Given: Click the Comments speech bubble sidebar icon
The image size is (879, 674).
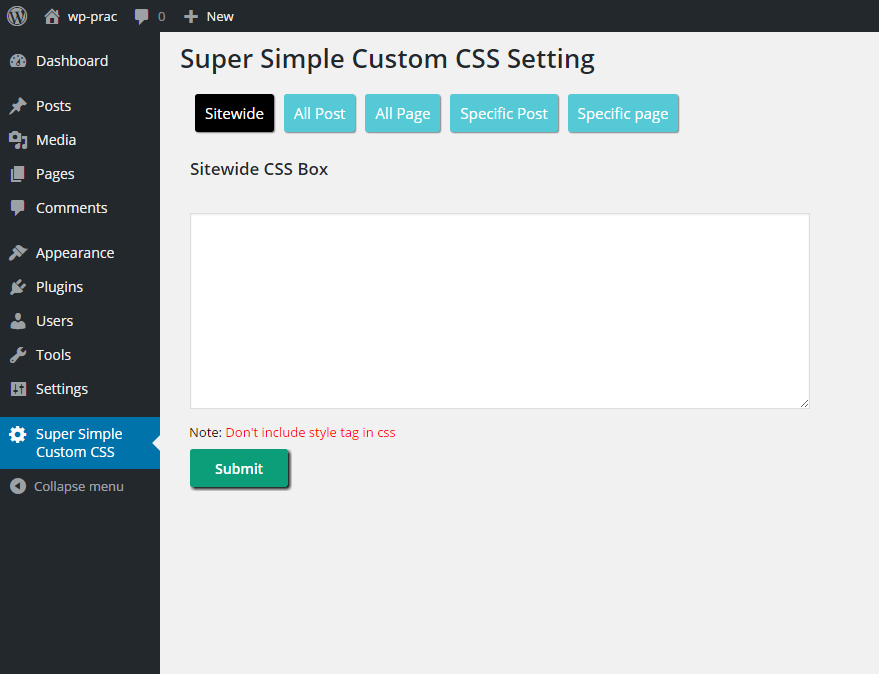Looking at the screenshot, I should tap(18, 208).
